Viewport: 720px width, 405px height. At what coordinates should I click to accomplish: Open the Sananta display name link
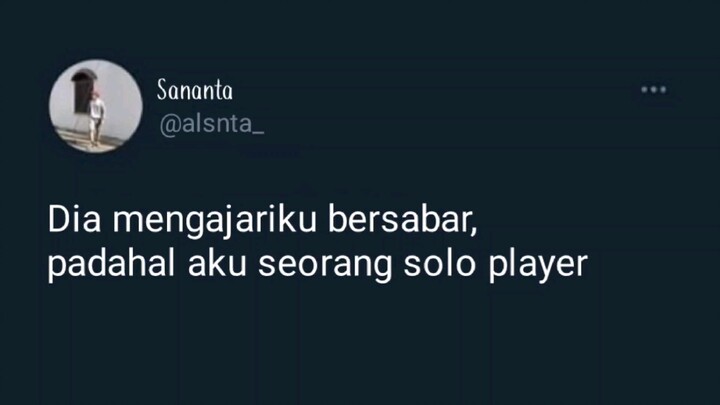click(195, 90)
